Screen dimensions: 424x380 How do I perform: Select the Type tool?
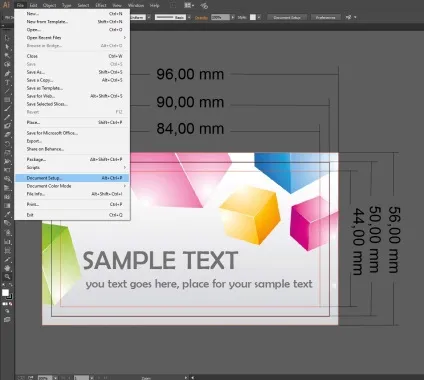click(7, 82)
